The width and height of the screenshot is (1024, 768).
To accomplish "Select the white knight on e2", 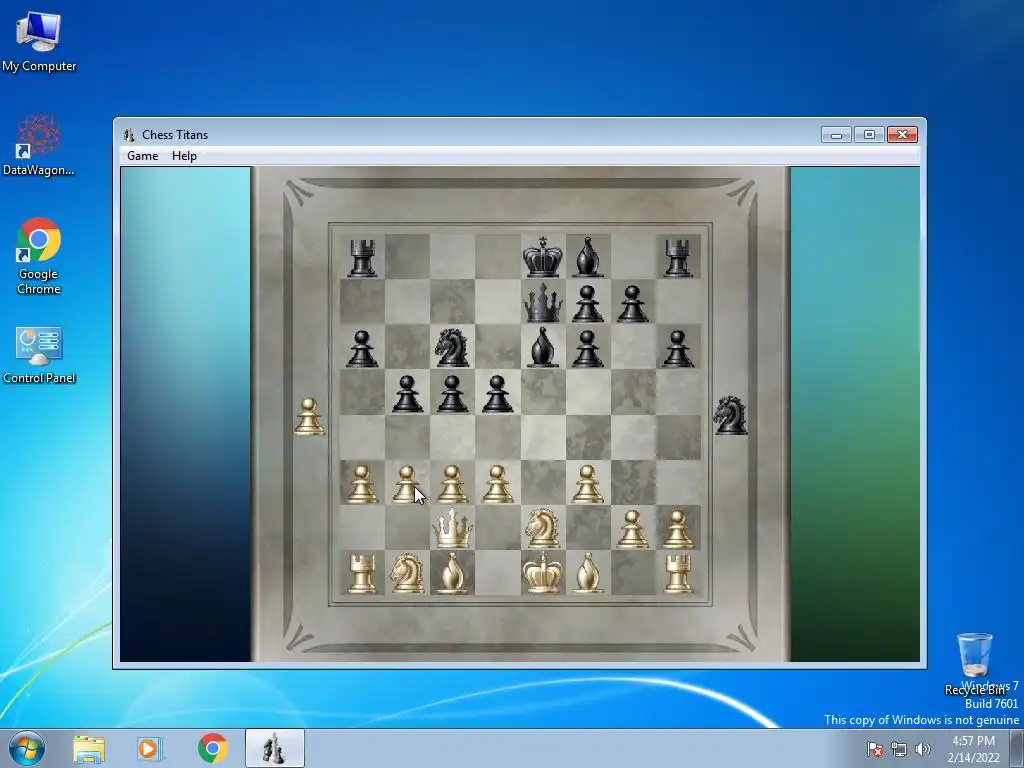I will pyautogui.click(x=543, y=528).
